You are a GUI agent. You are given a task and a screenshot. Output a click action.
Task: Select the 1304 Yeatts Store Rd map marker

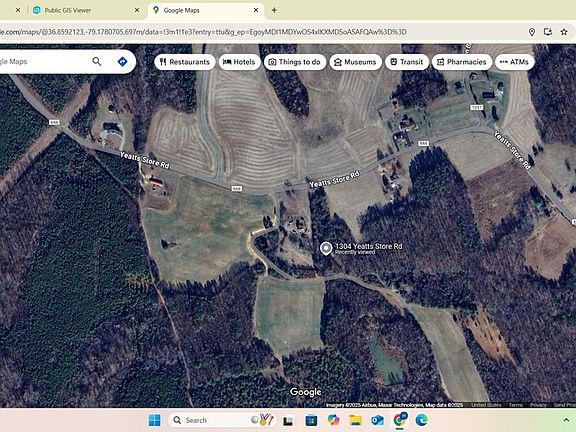point(326,248)
